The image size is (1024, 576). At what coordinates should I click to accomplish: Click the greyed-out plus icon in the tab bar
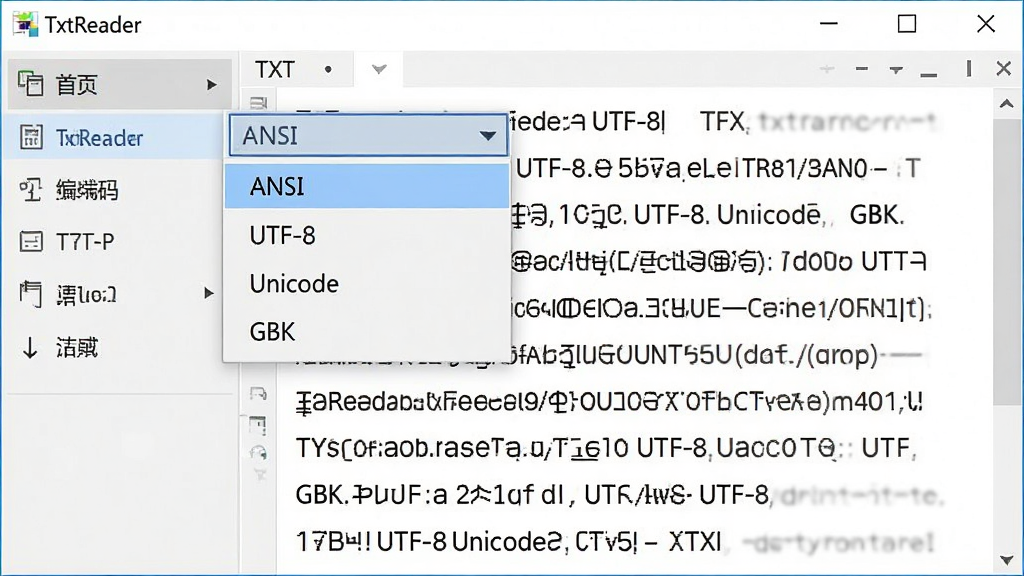pos(827,69)
